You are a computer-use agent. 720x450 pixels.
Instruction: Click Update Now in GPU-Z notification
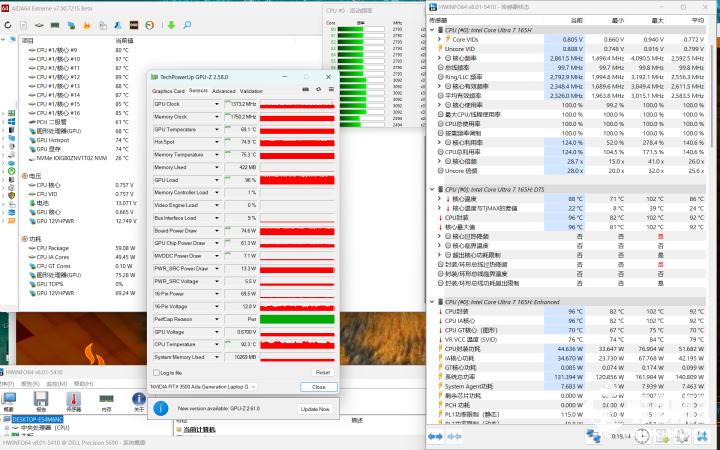[x=315, y=409]
